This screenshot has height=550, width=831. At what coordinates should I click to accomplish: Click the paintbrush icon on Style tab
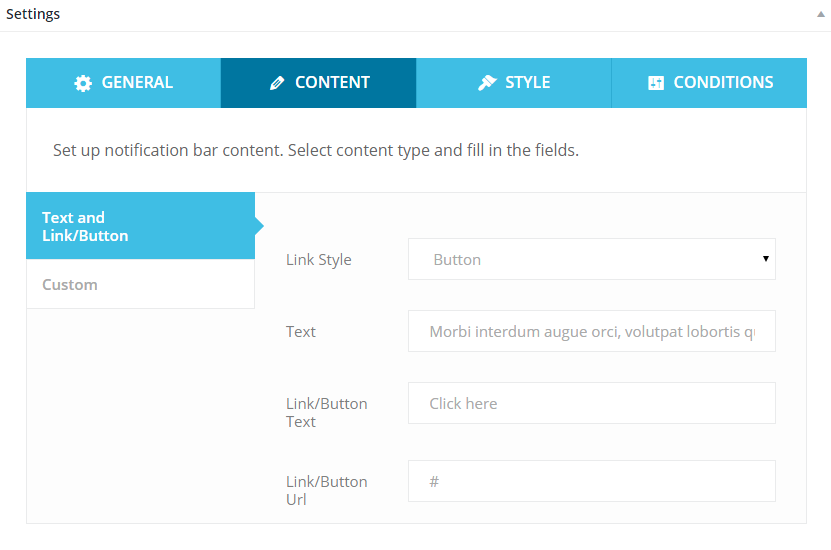[x=487, y=83]
